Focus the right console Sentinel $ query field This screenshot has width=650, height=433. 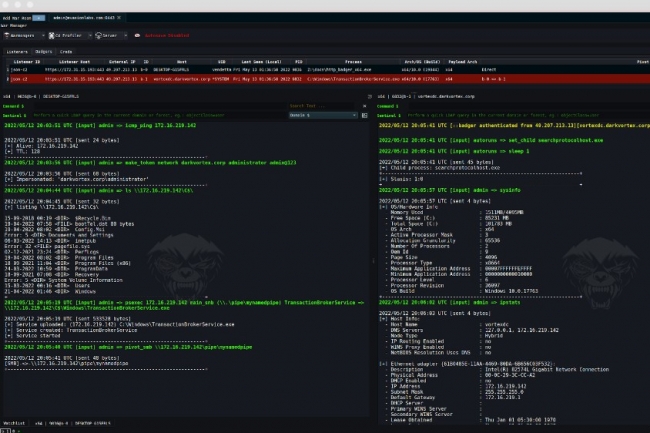point(529,116)
